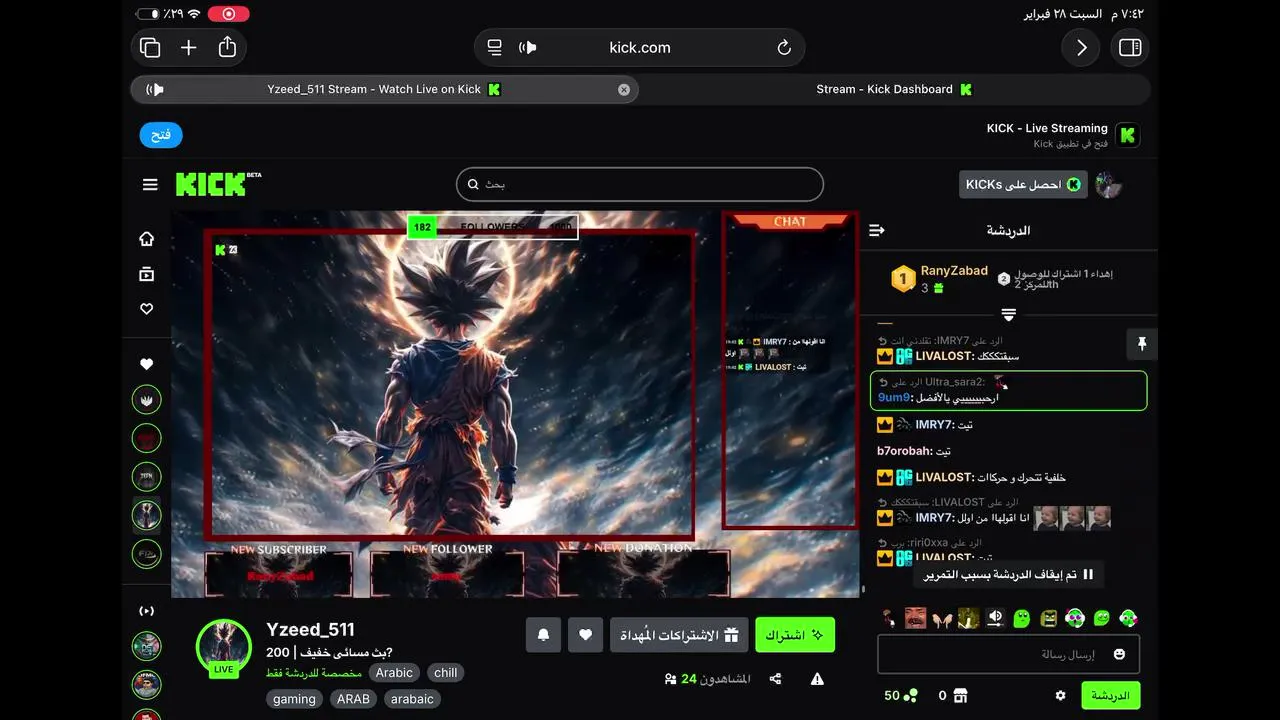Select Yzeed_511 Stream browser tab

click(384, 89)
